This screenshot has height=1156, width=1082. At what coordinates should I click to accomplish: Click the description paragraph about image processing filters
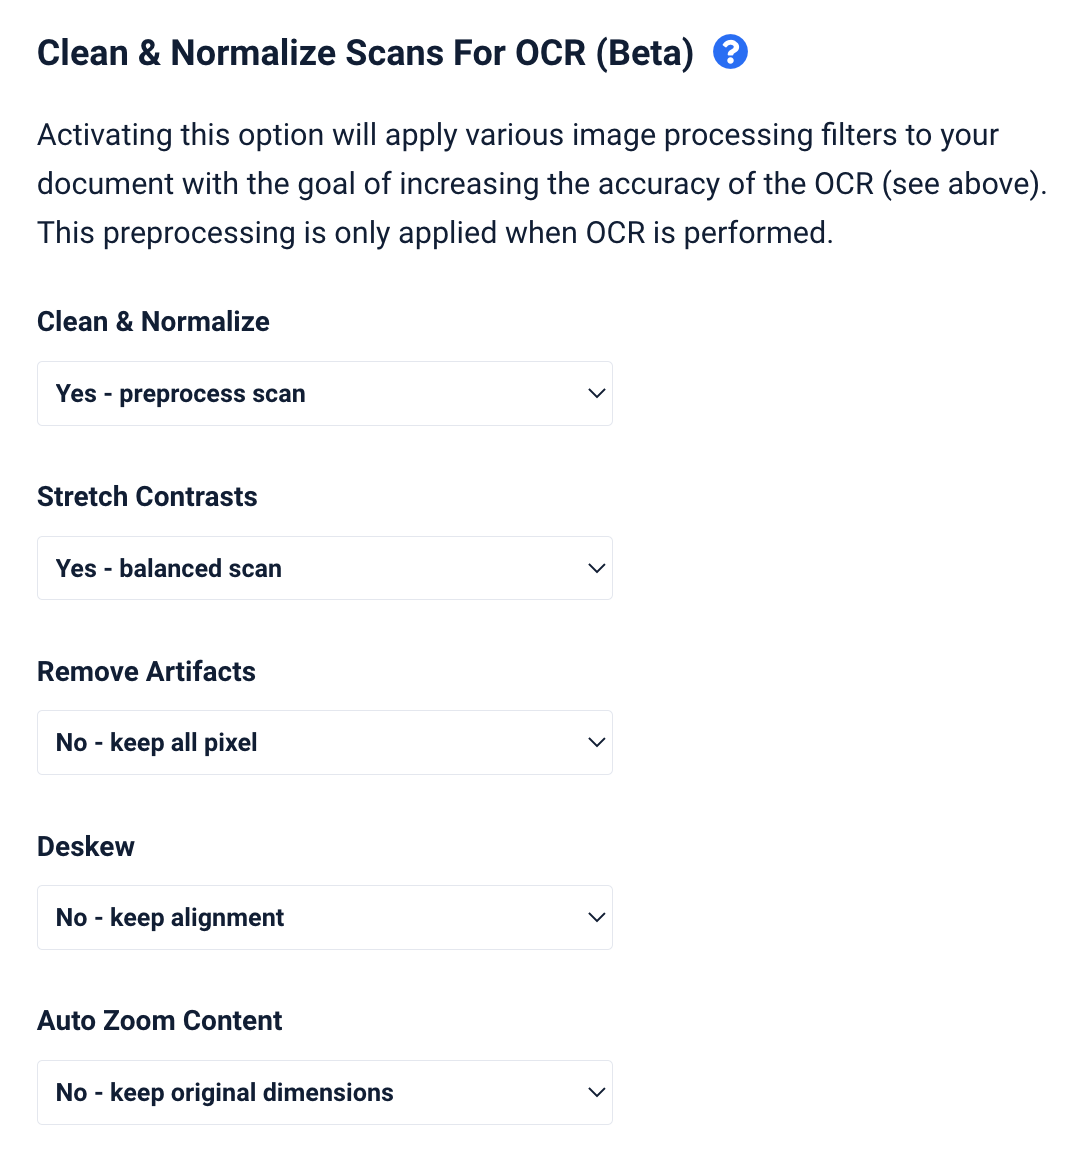click(x=542, y=184)
